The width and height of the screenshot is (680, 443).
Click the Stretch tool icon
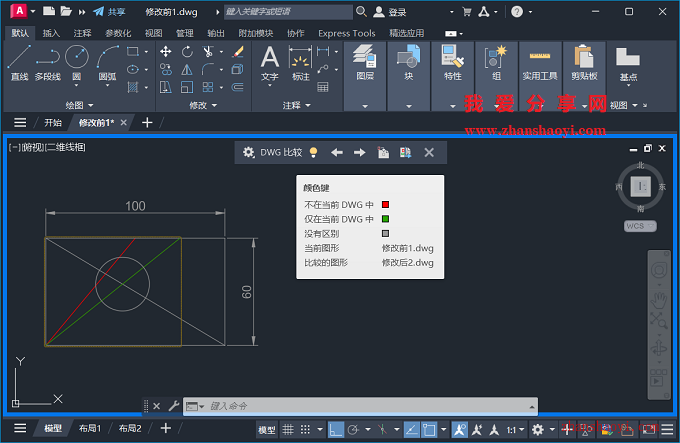(165, 87)
